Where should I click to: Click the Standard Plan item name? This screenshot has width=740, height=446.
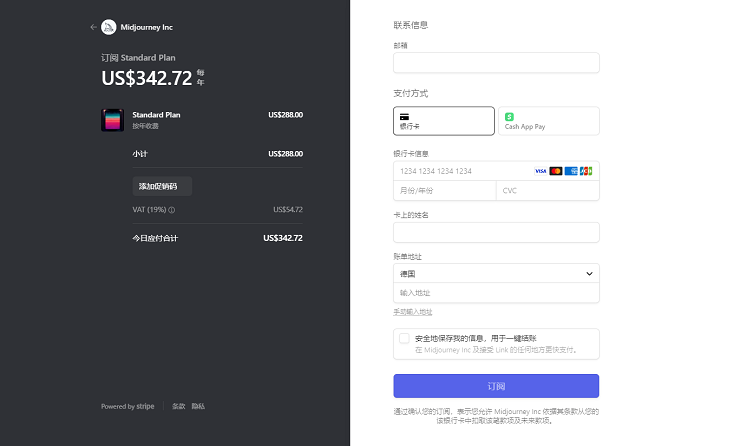tap(156, 115)
